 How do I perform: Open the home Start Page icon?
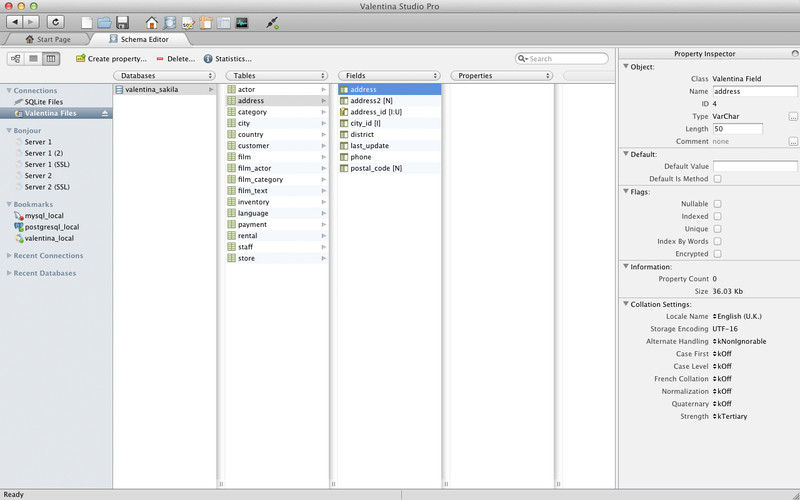(x=152, y=22)
